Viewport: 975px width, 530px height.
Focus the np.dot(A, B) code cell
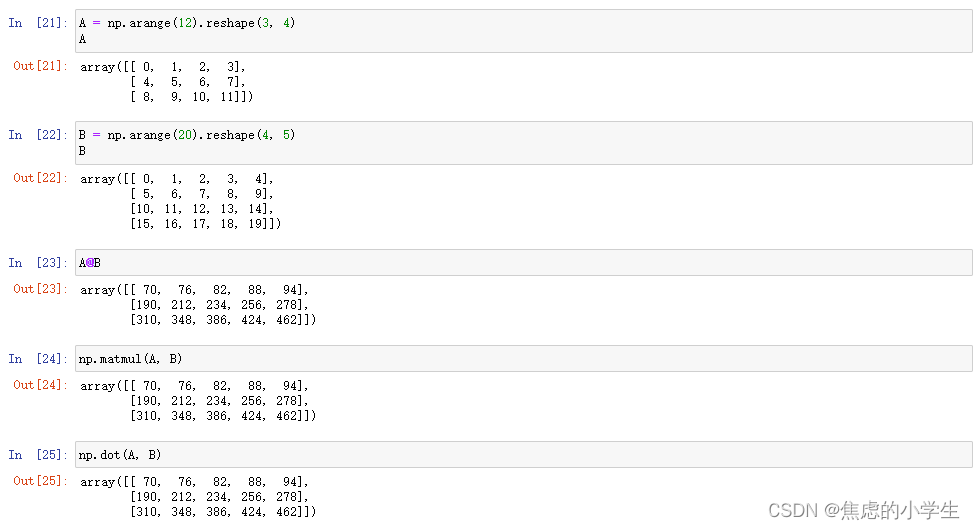coord(522,455)
